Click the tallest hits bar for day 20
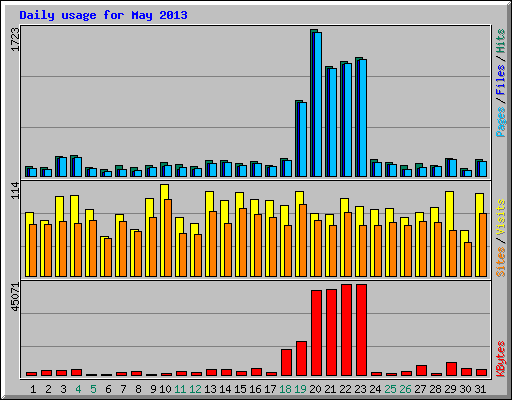The height and width of the screenshot is (400, 512). click(x=316, y=103)
